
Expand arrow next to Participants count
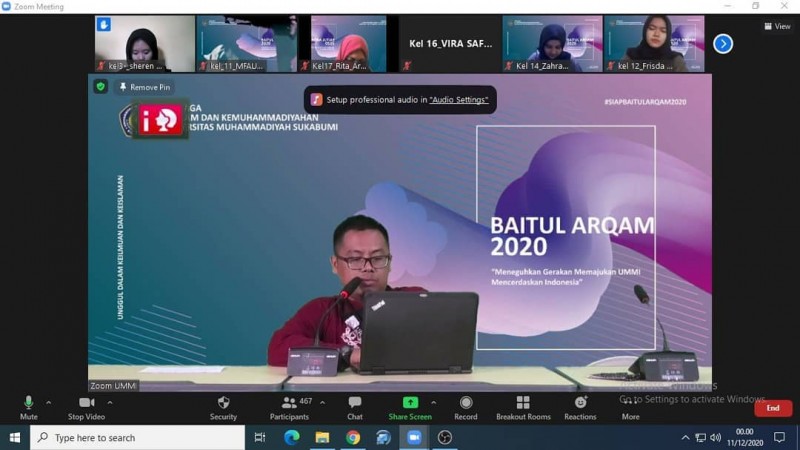tap(322, 403)
